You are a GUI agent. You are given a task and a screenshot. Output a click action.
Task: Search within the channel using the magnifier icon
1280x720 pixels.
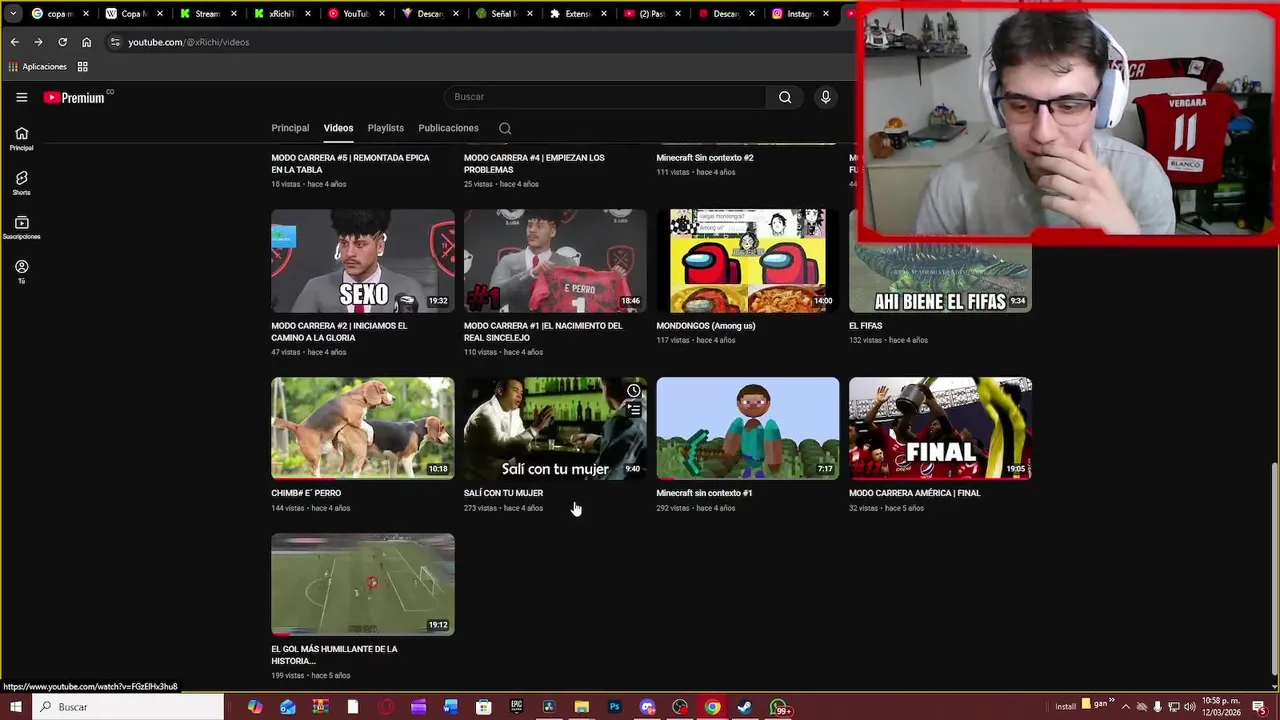[505, 128]
